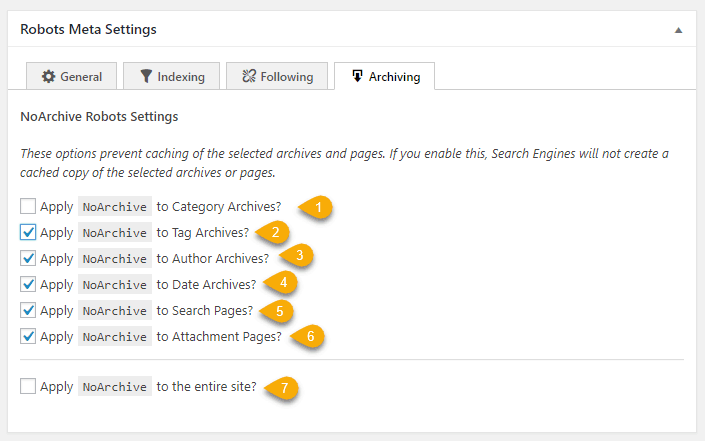Click the gear icon on General tab
Image resolution: width=705 pixels, height=441 pixels.
click(48, 76)
